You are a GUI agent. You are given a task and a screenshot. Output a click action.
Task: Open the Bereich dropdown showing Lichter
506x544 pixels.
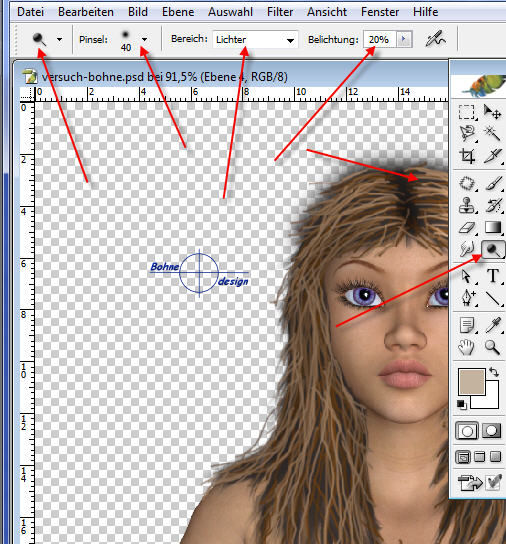click(255, 40)
